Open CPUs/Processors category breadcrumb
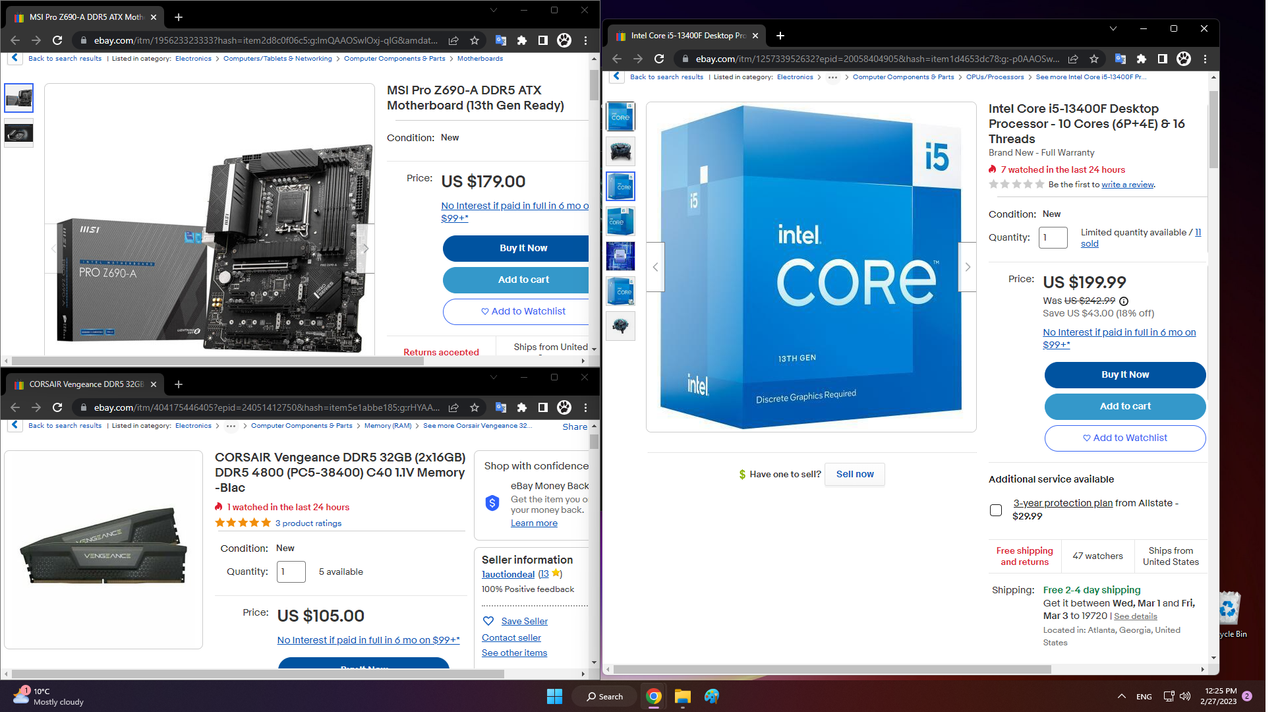The width and height of the screenshot is (1280, 712). click(x=995, y=77)
